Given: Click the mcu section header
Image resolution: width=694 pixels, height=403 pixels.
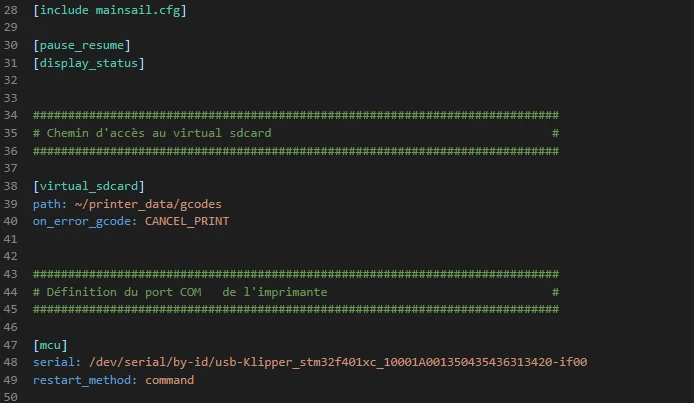Looking at the screenshot, I should pyautogui.click(x=50, y=345).
